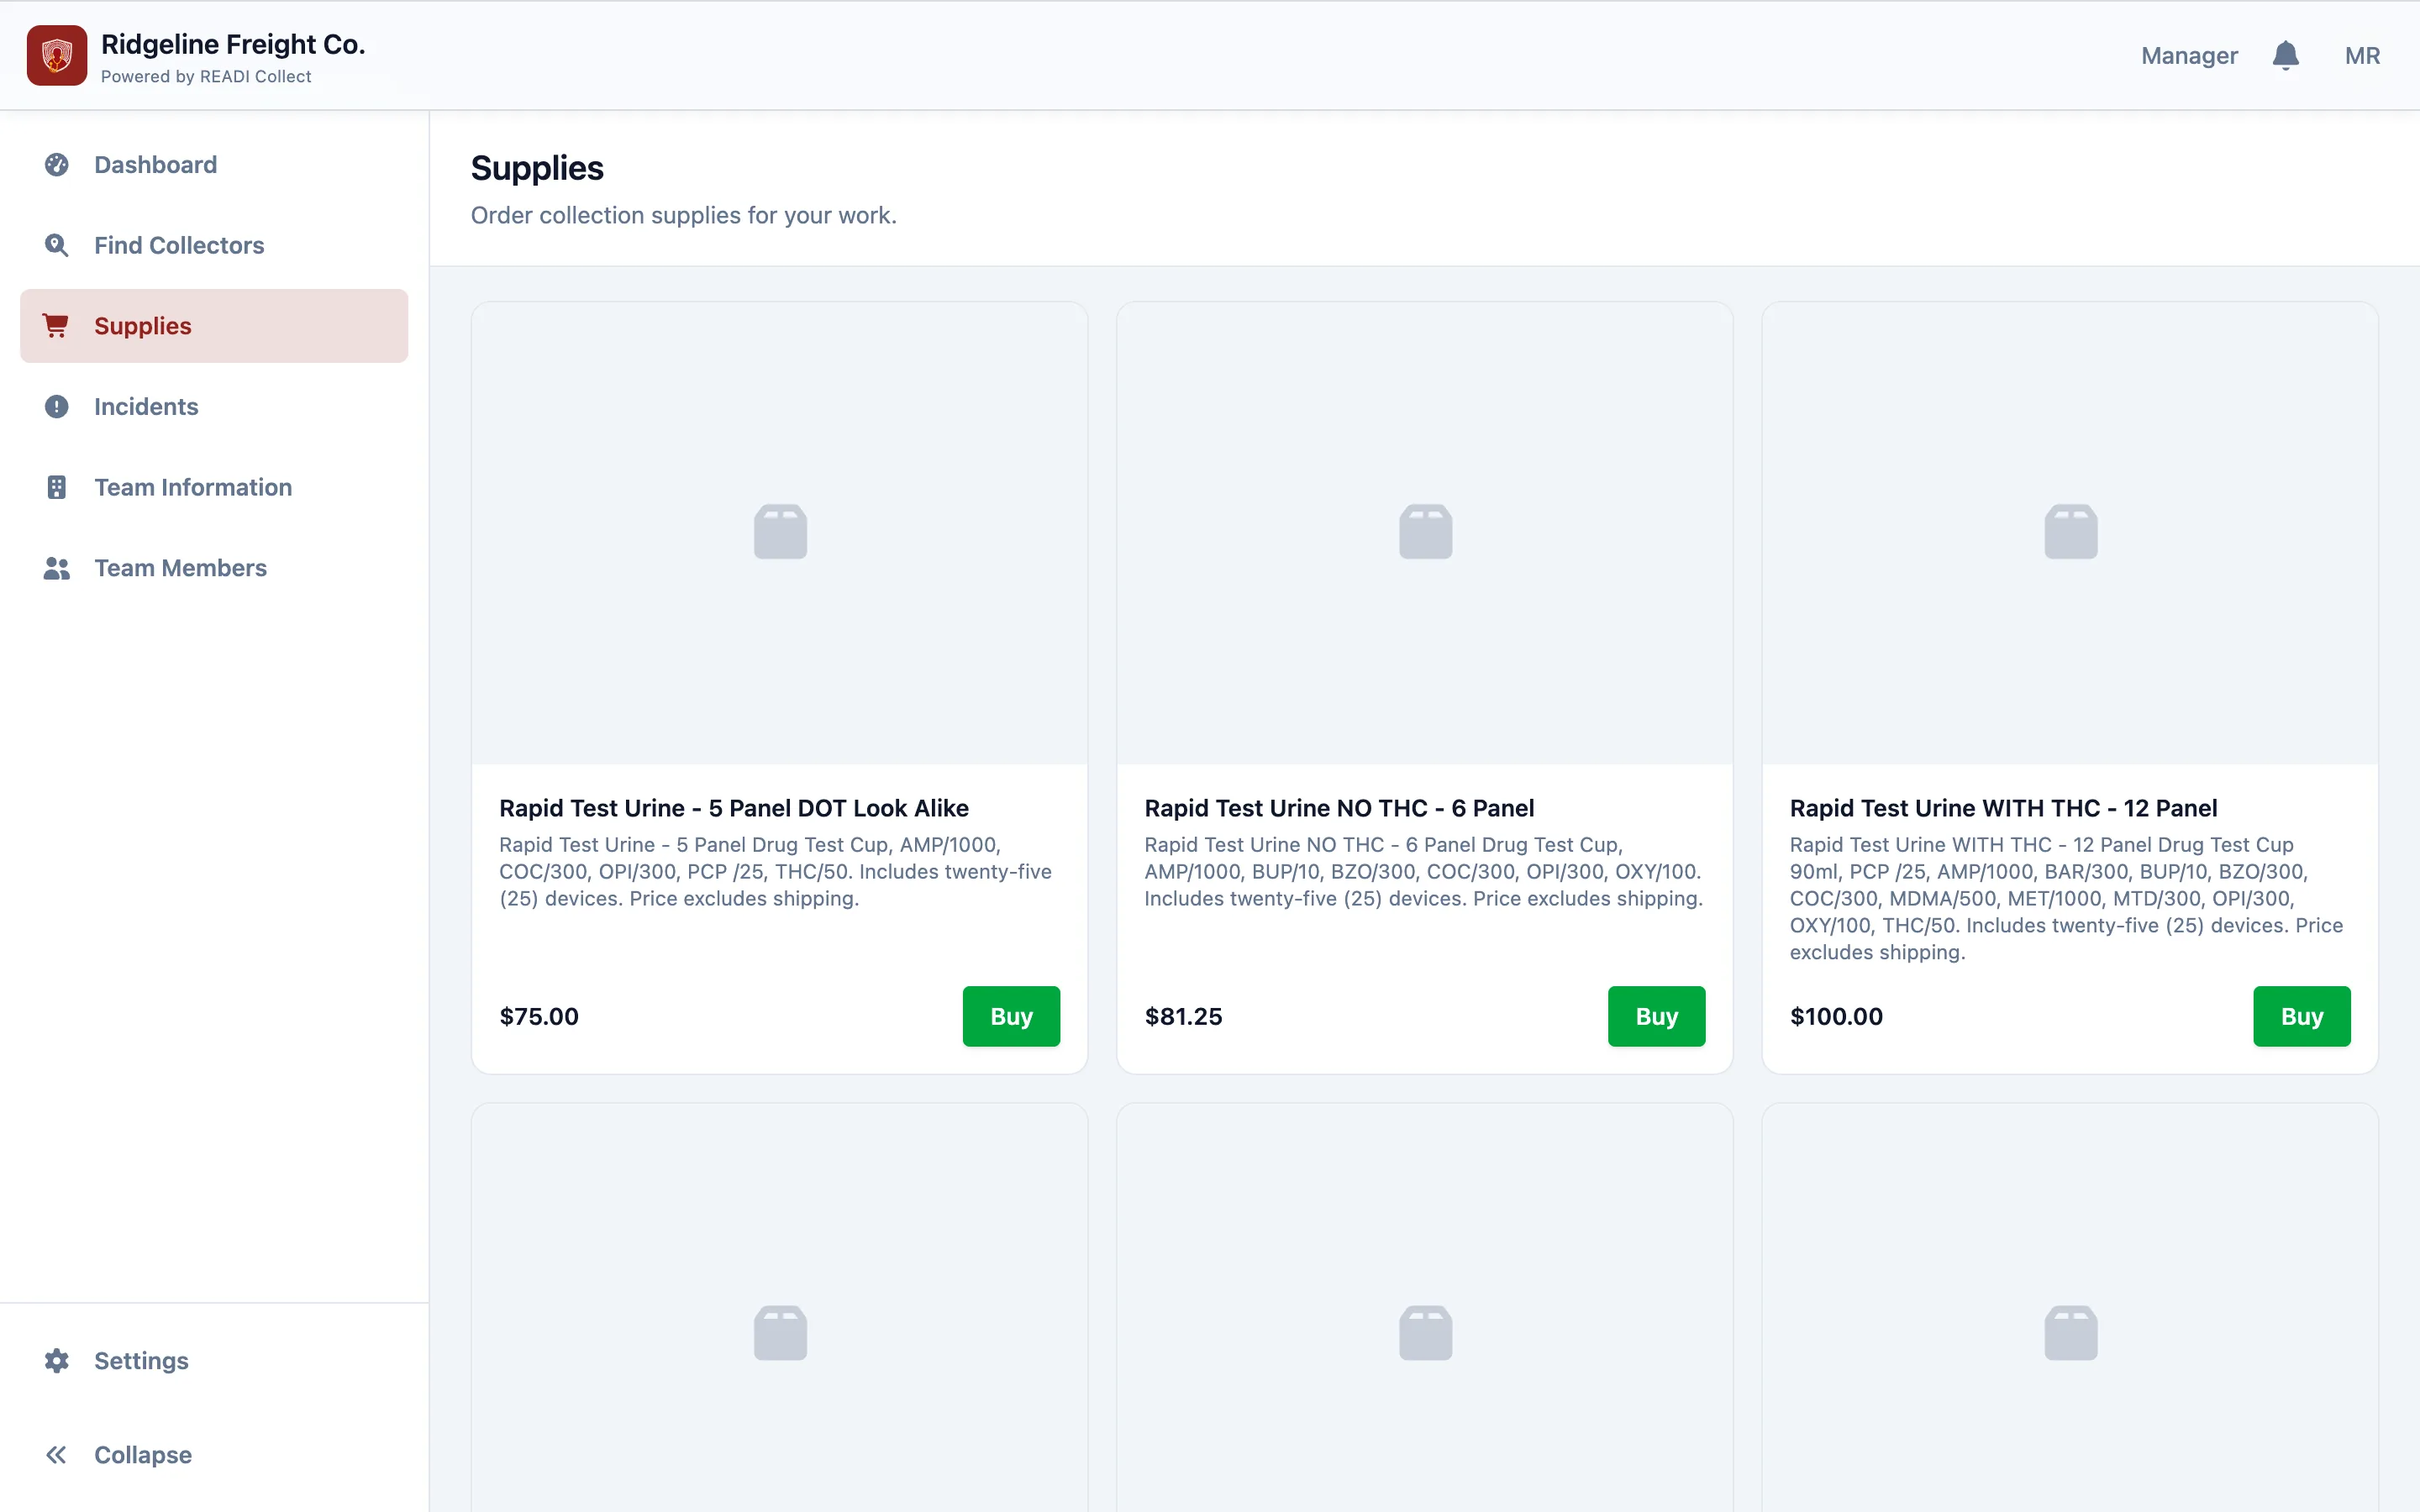Click the Collapse double-chevron icon

tap(57, 1455)
